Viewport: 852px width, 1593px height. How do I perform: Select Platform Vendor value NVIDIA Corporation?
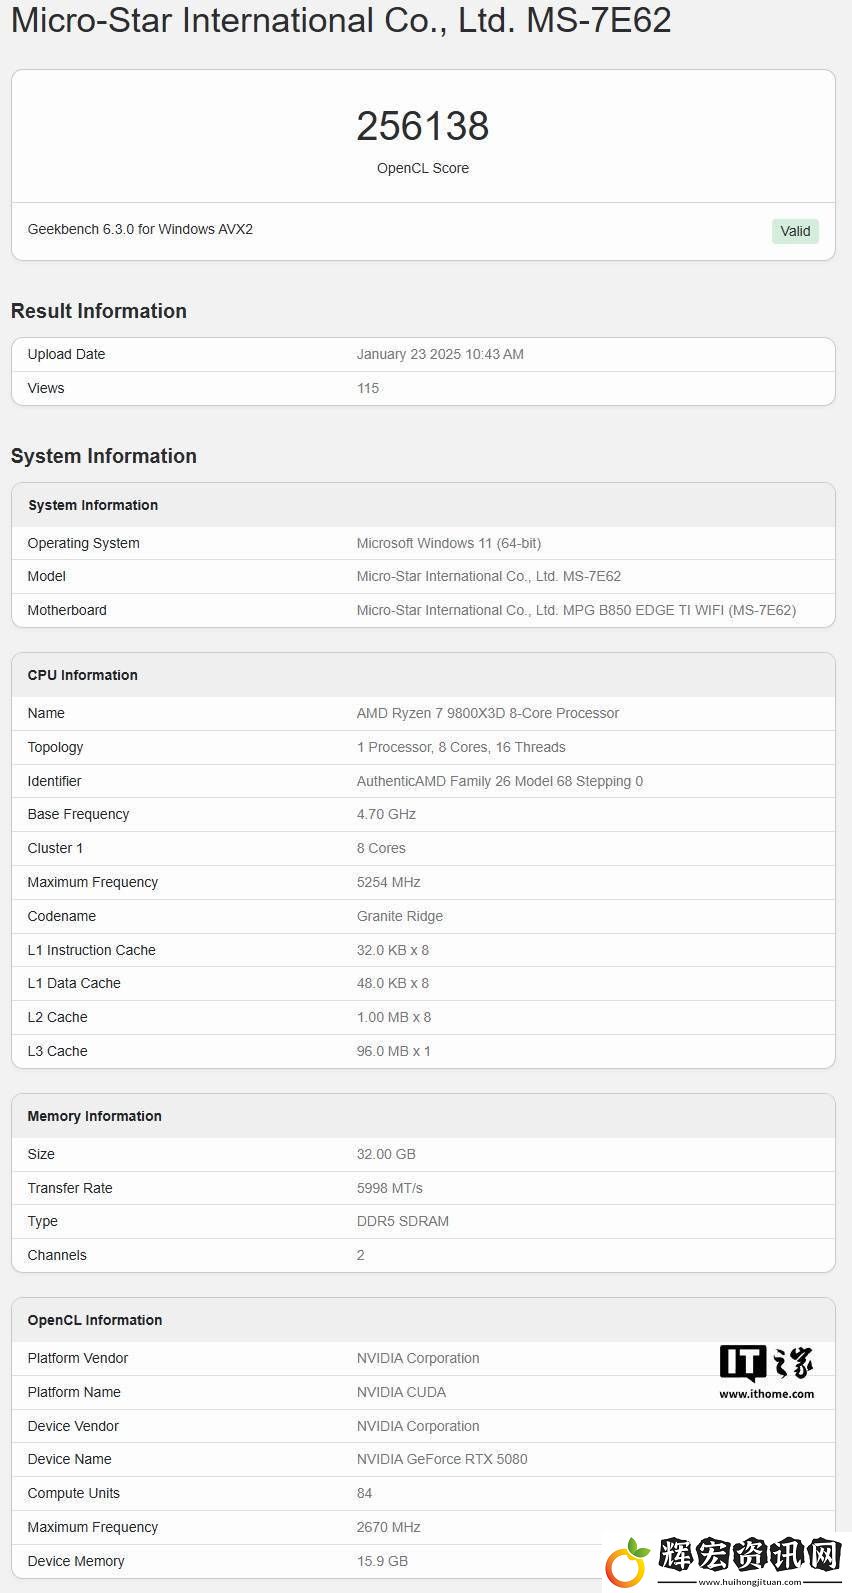click(418, 1358)
